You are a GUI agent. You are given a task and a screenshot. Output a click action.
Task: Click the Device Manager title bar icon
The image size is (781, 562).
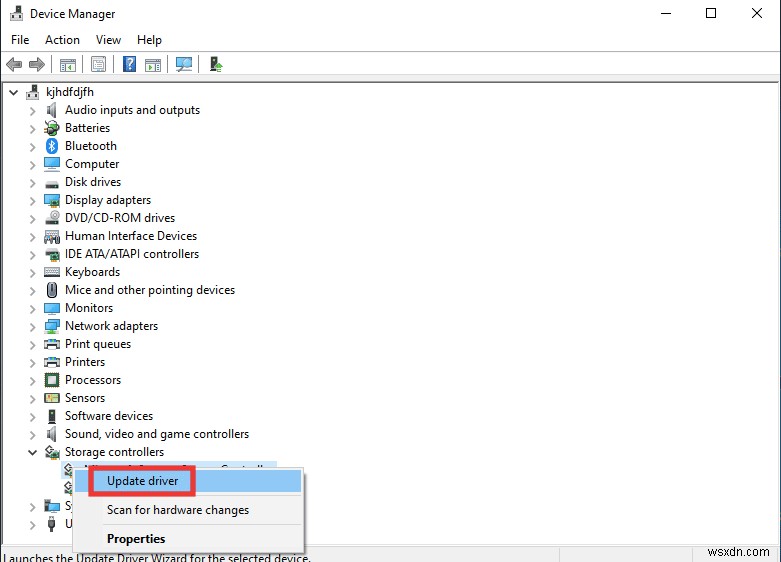pyautogui.click(x=16, y=13)
